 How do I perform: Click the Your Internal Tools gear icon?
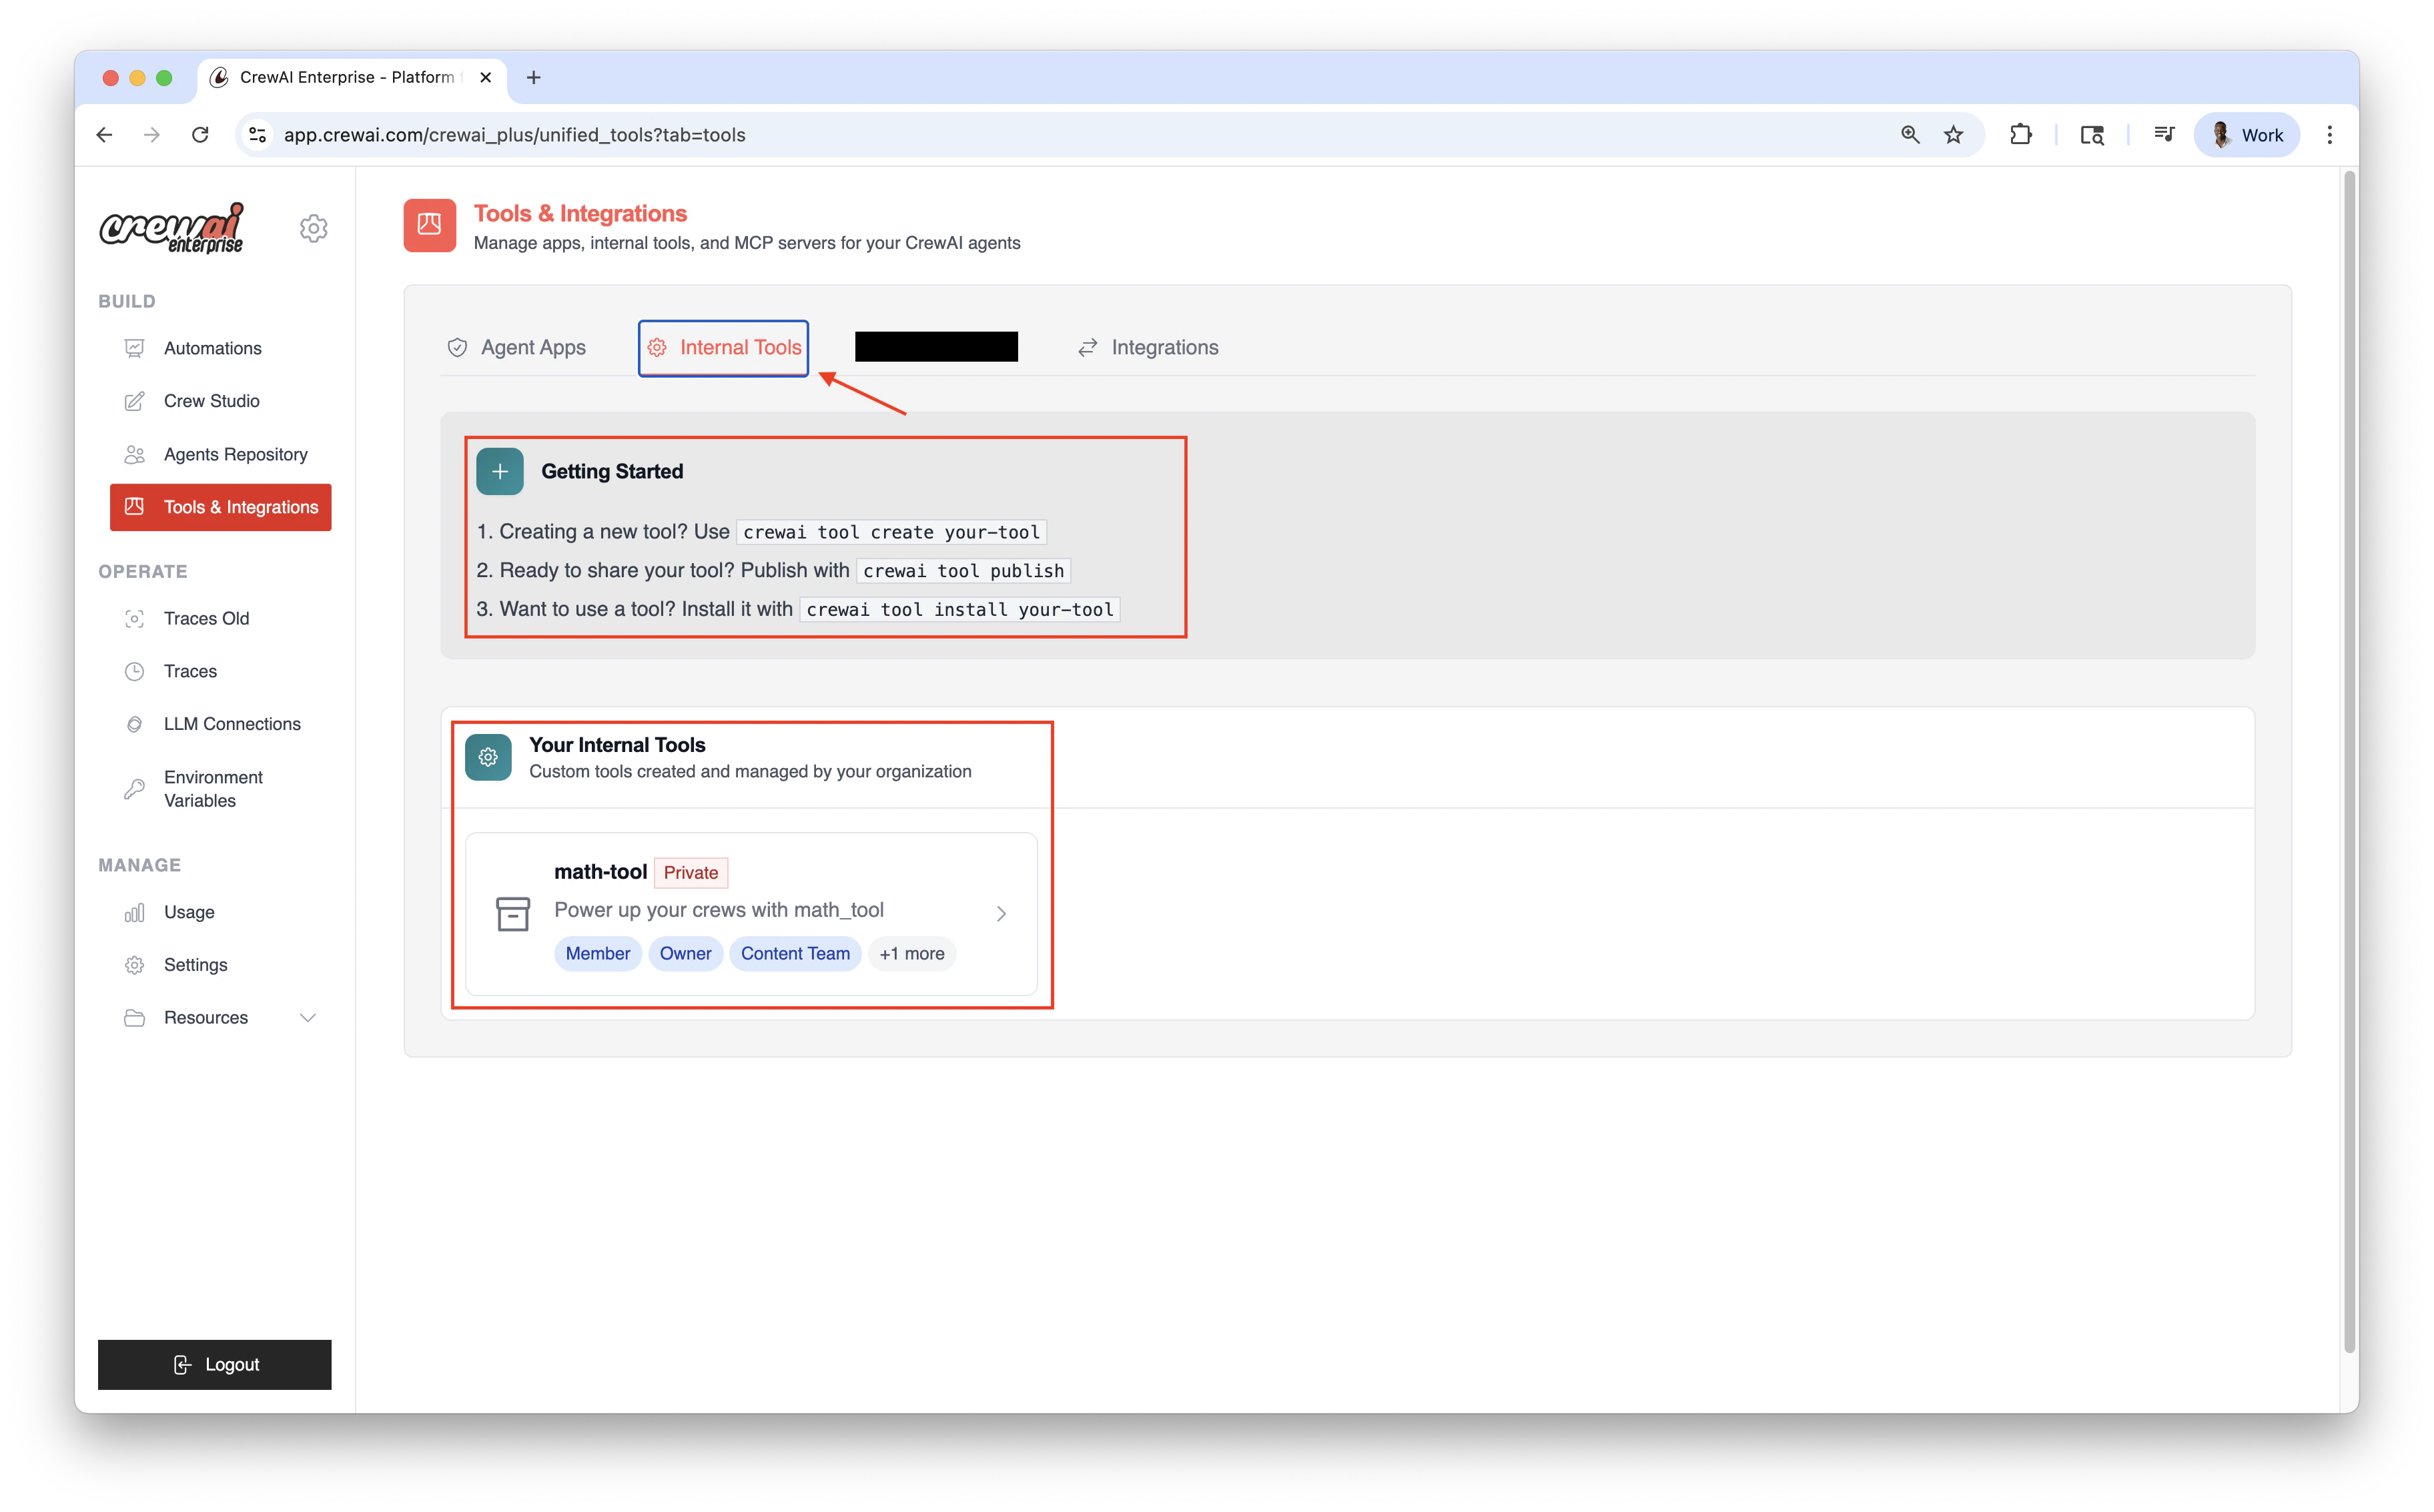[x=488, y=757]
